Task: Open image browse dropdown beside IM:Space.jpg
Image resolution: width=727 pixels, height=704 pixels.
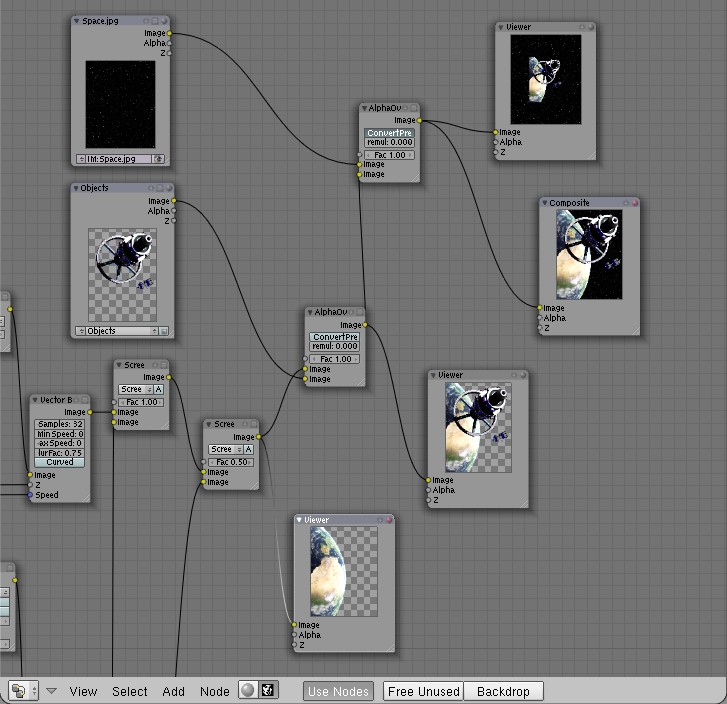Action: (x=81, y=159)
